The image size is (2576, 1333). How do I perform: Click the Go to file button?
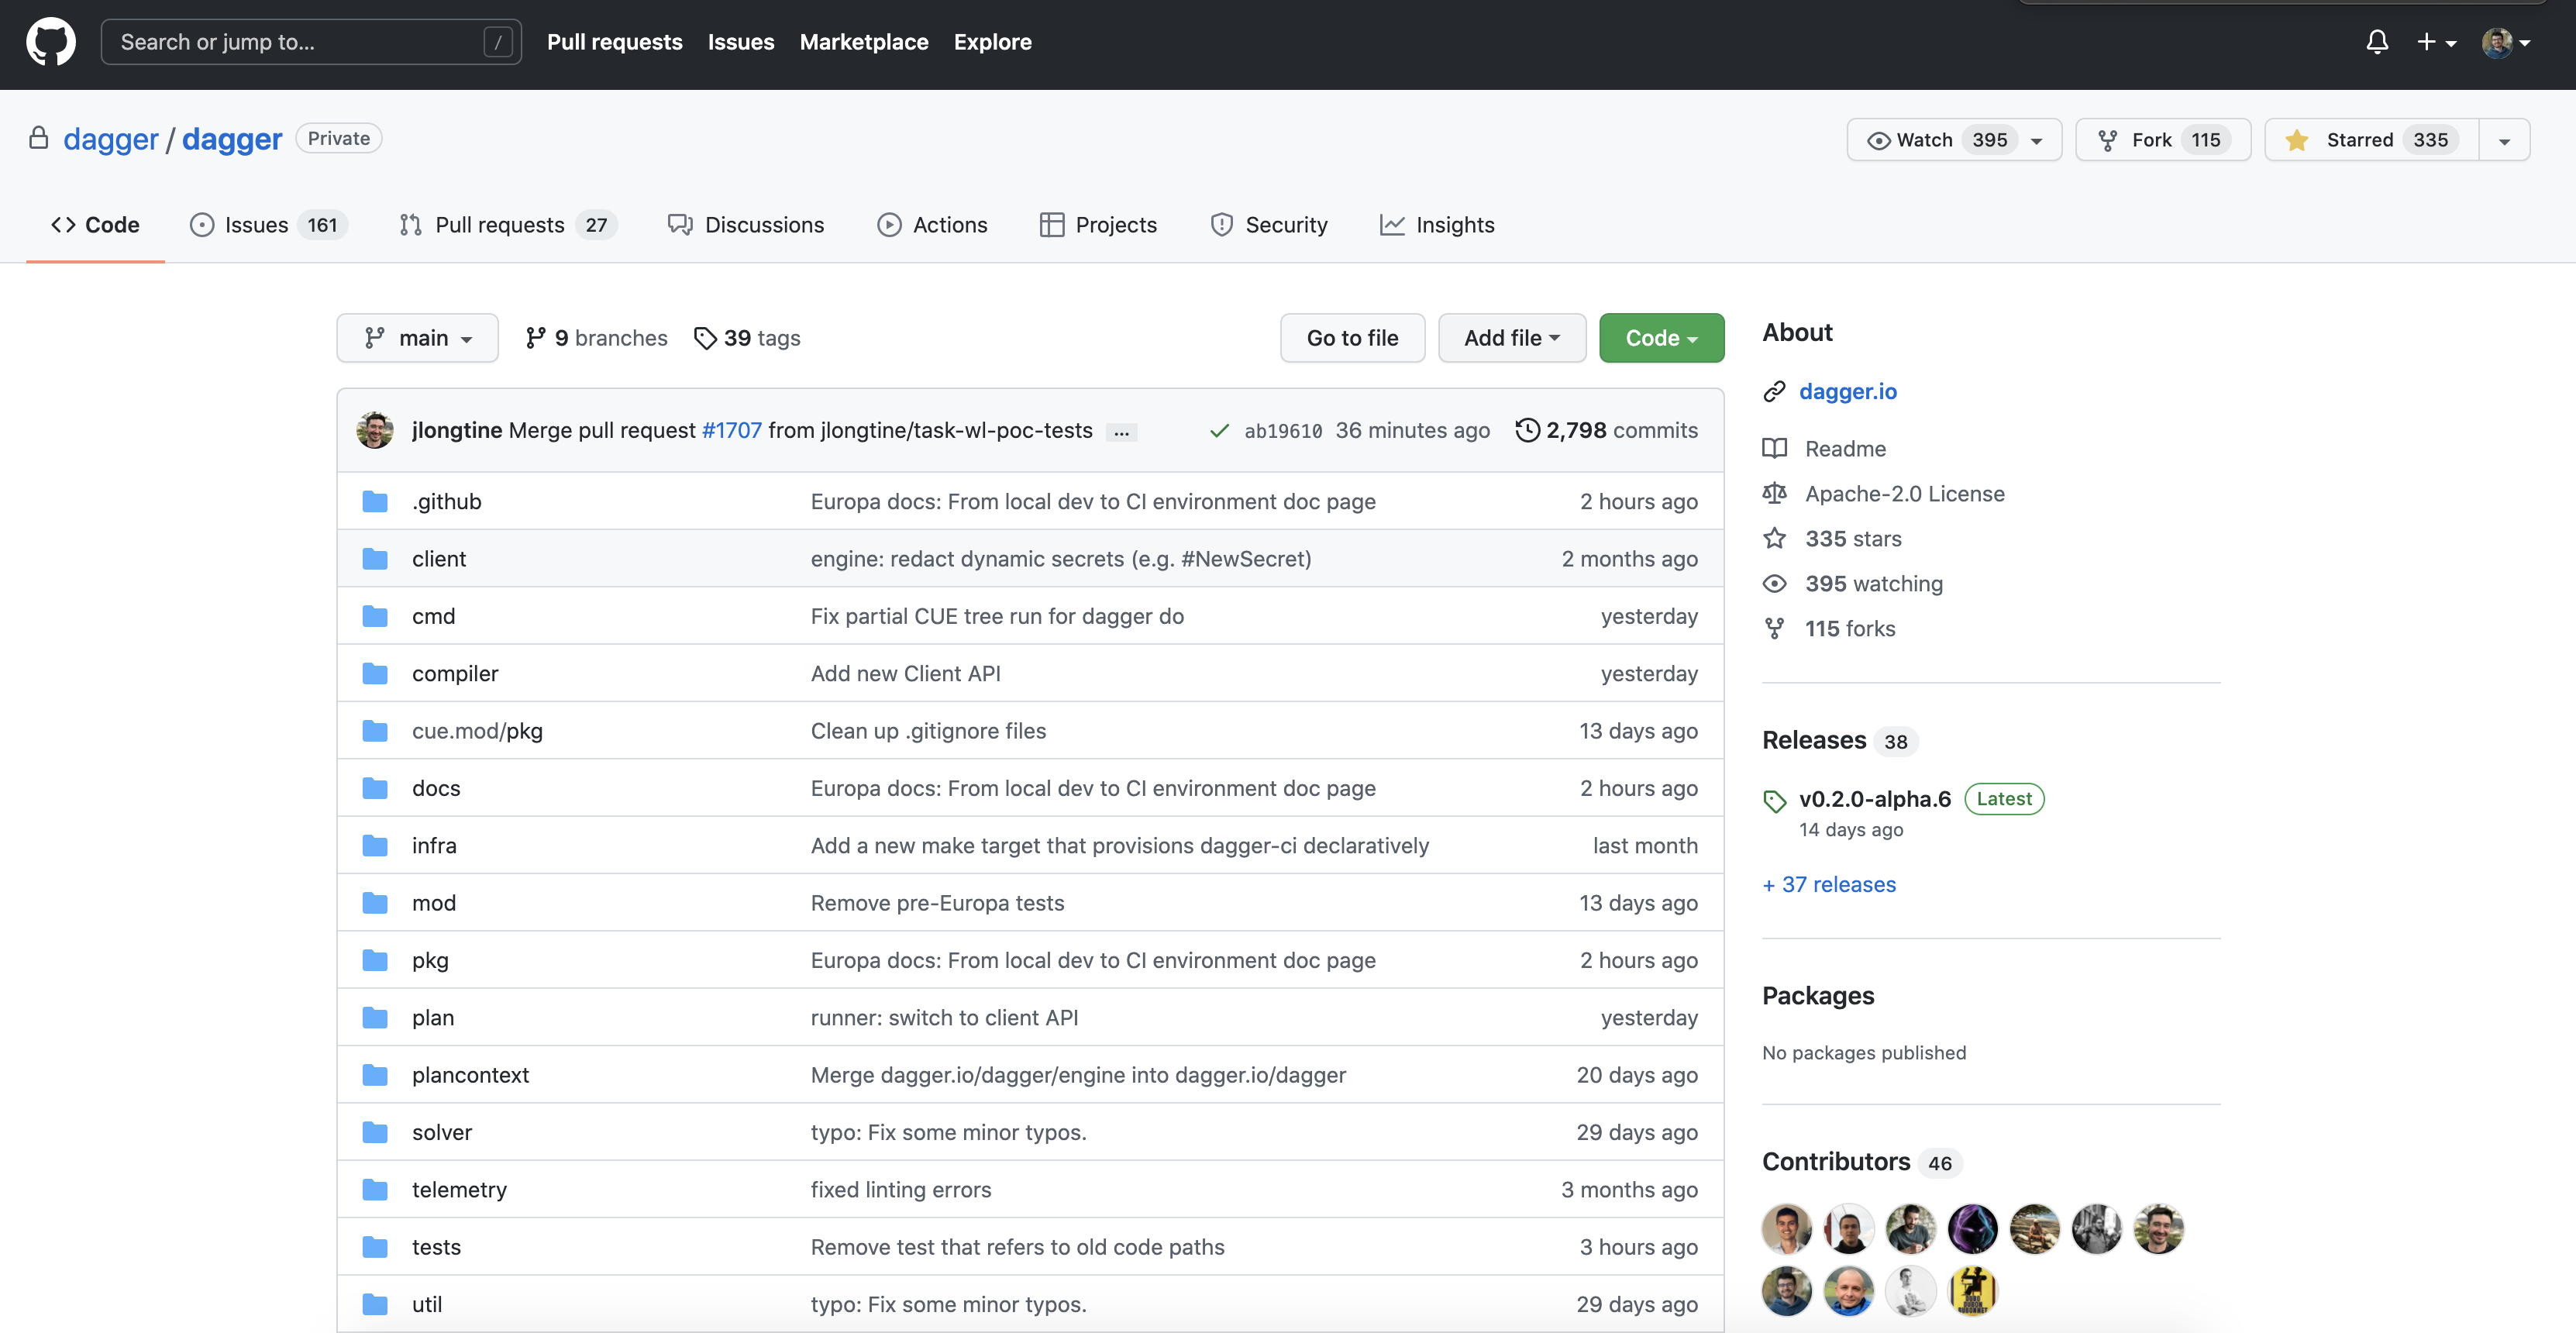[1352, 338]
